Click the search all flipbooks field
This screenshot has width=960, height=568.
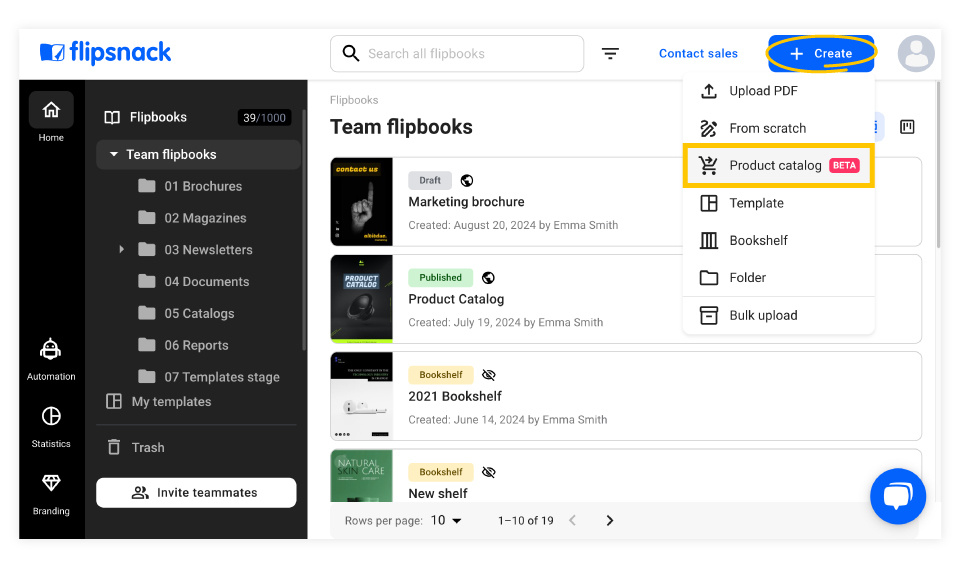(x=457, y=54)
